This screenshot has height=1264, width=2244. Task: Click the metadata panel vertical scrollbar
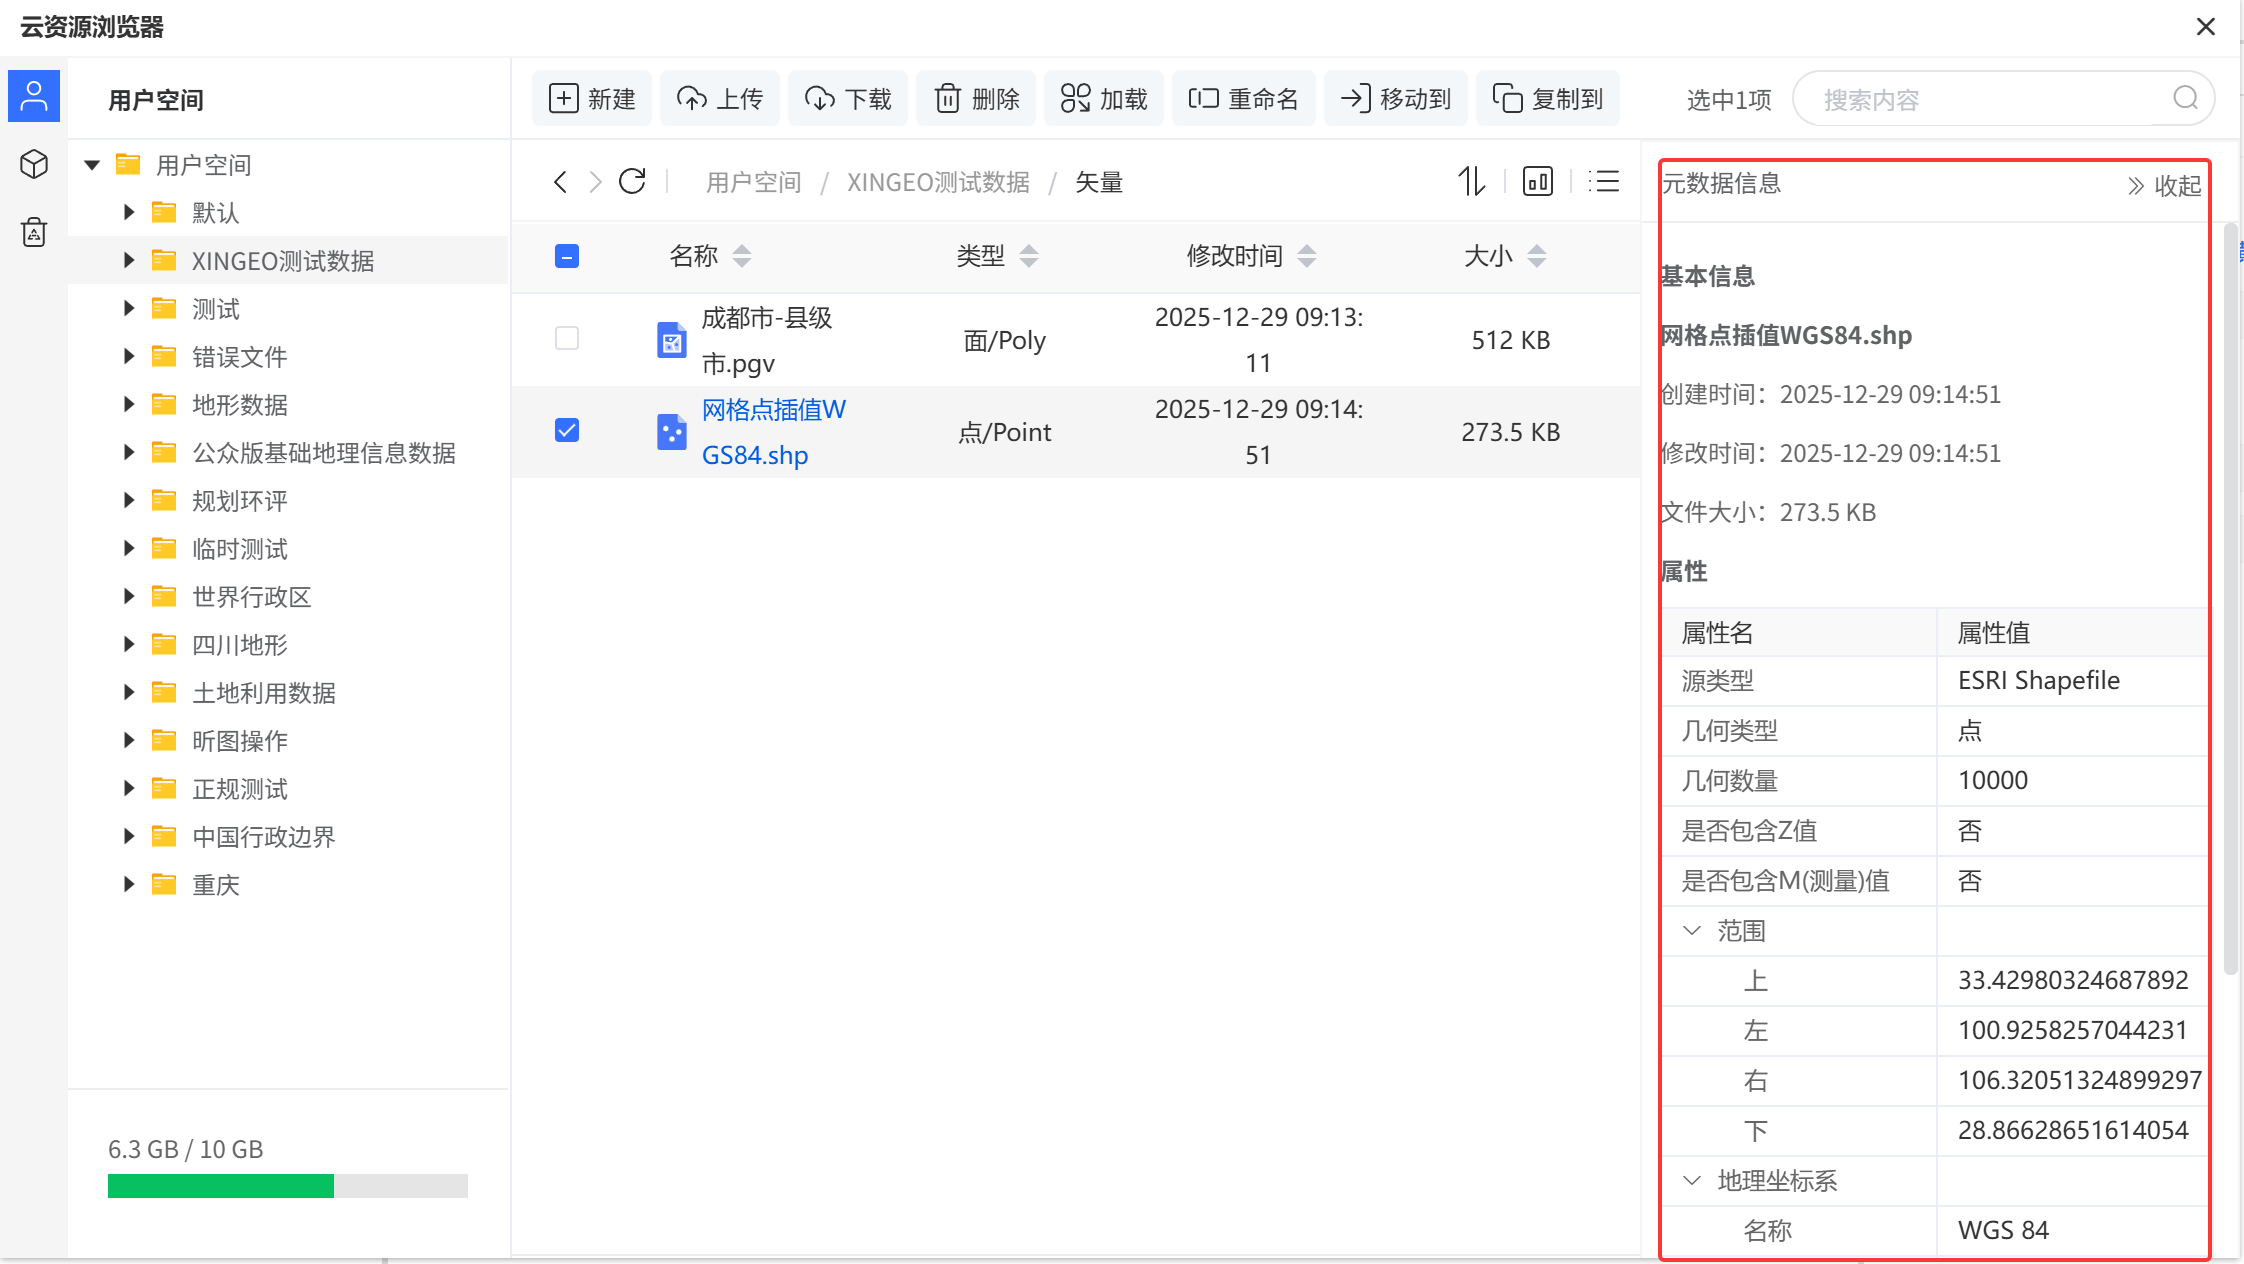pos(2230,600)
